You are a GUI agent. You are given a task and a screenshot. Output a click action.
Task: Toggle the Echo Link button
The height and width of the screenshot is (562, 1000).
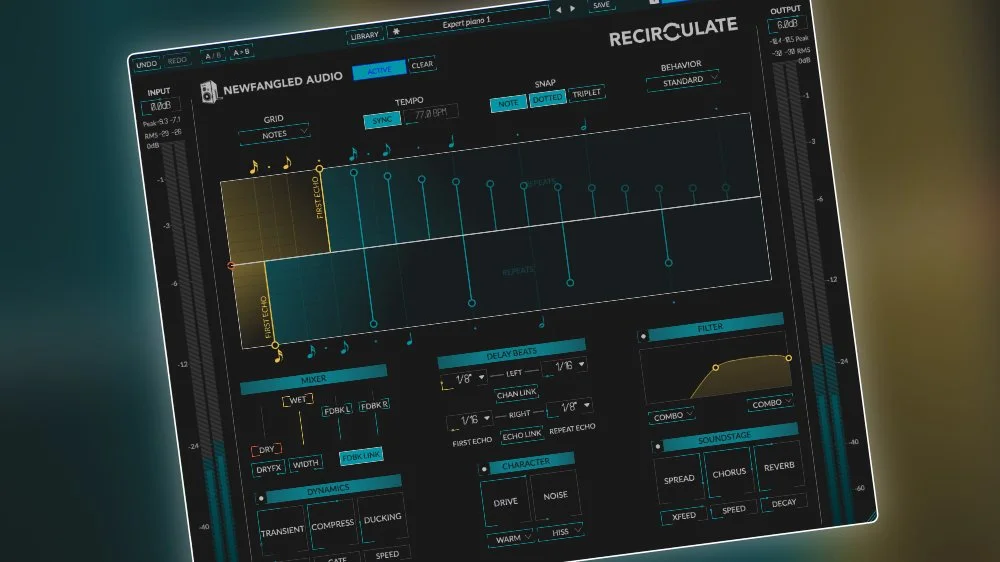[522, 435]
